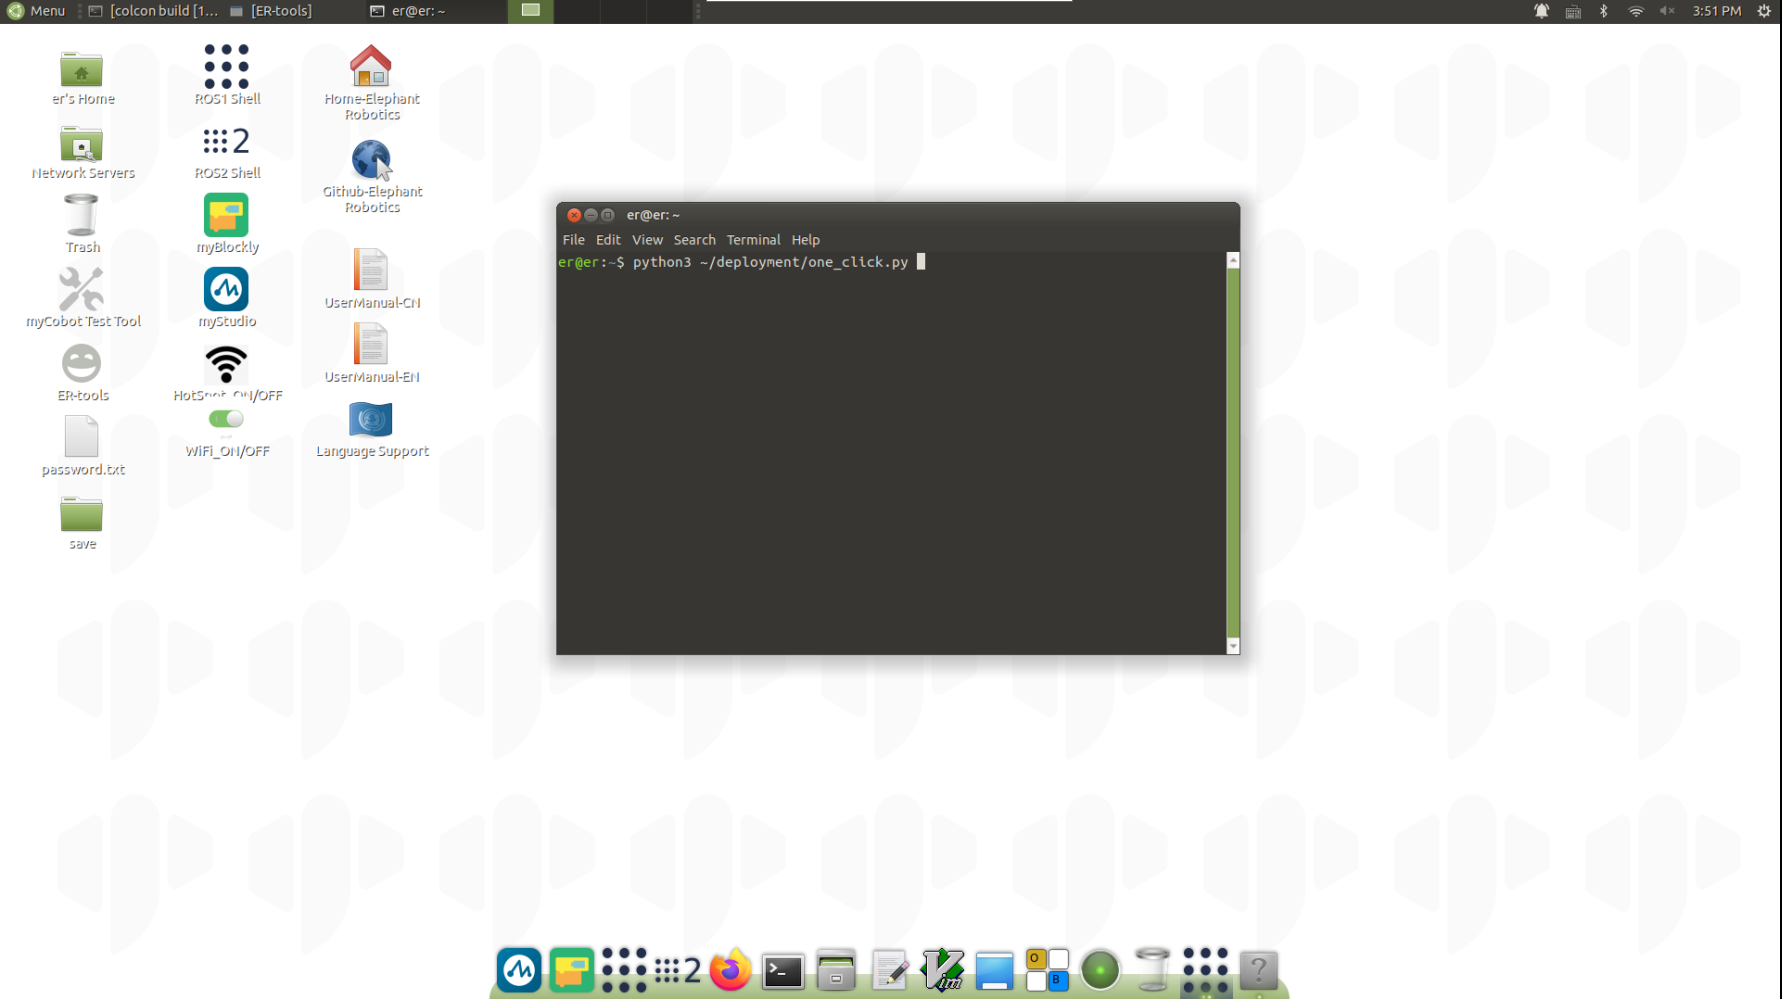Open the myStudio desktop icon
1782x999 pixels.
[226, 290]
